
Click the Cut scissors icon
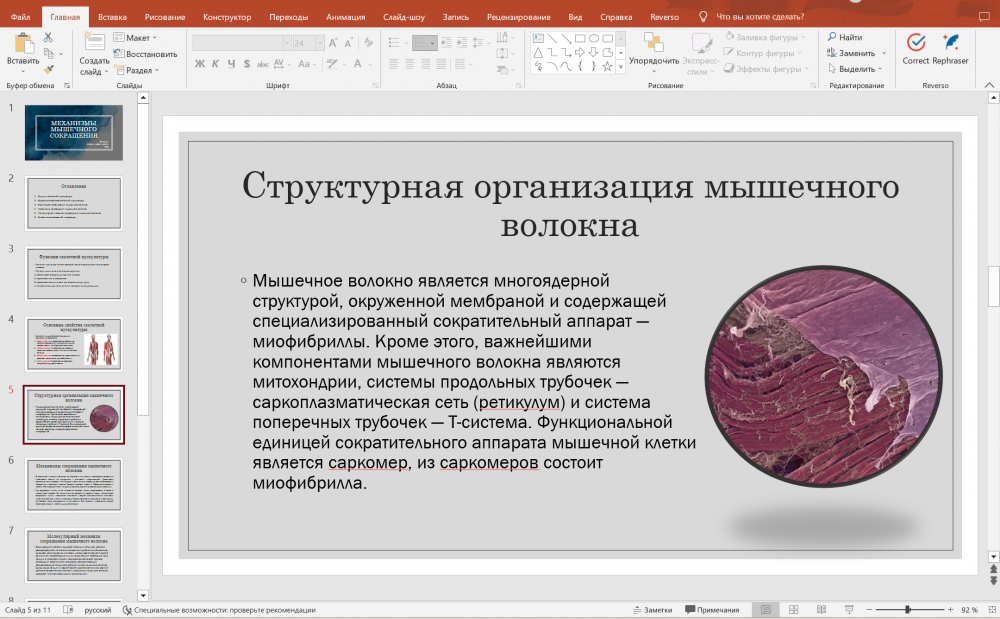[48, 37]
